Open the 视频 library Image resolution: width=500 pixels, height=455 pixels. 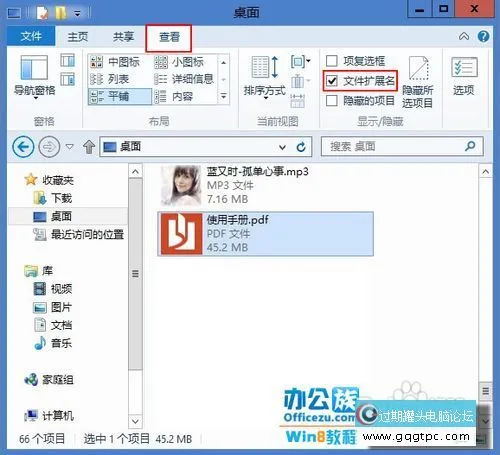point(53,289)
